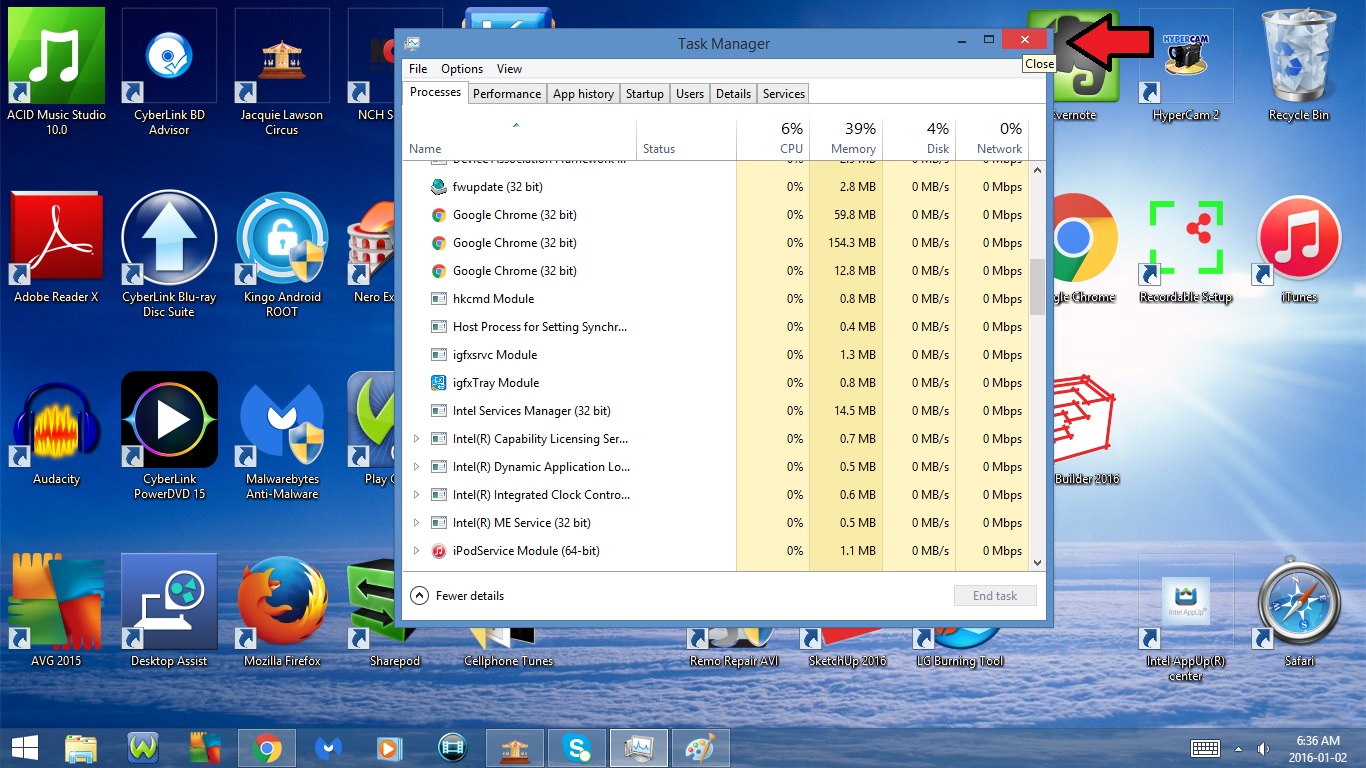Click the Fewer details button
Image resolution: width=1366 pixels, height=768 pixels.
(458, 596)
